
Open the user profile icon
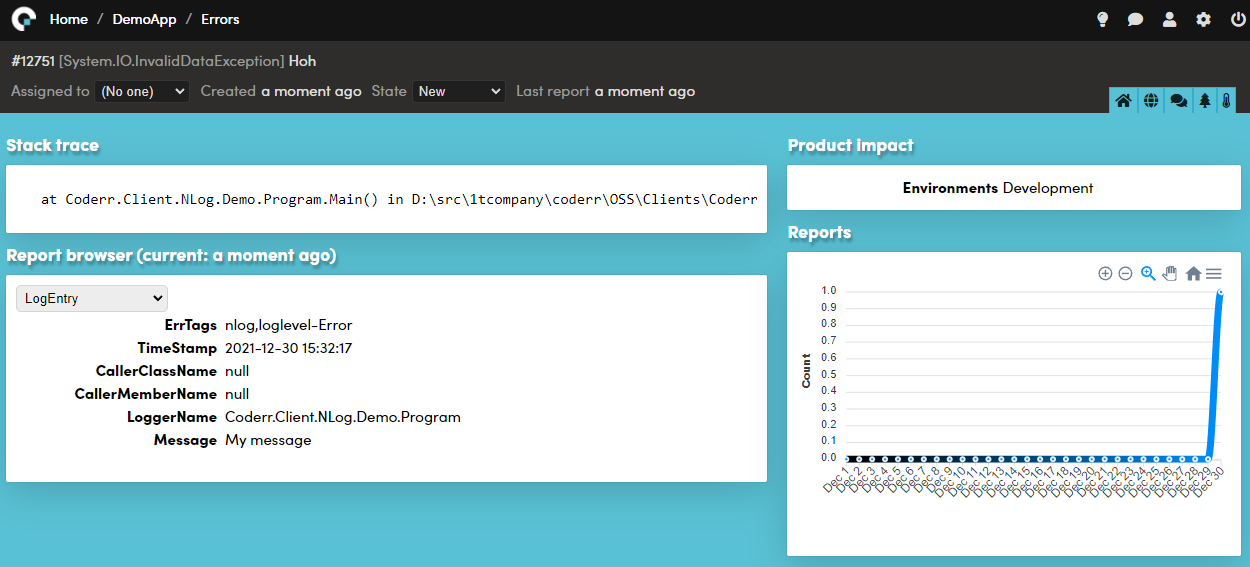pos(1169,19)
